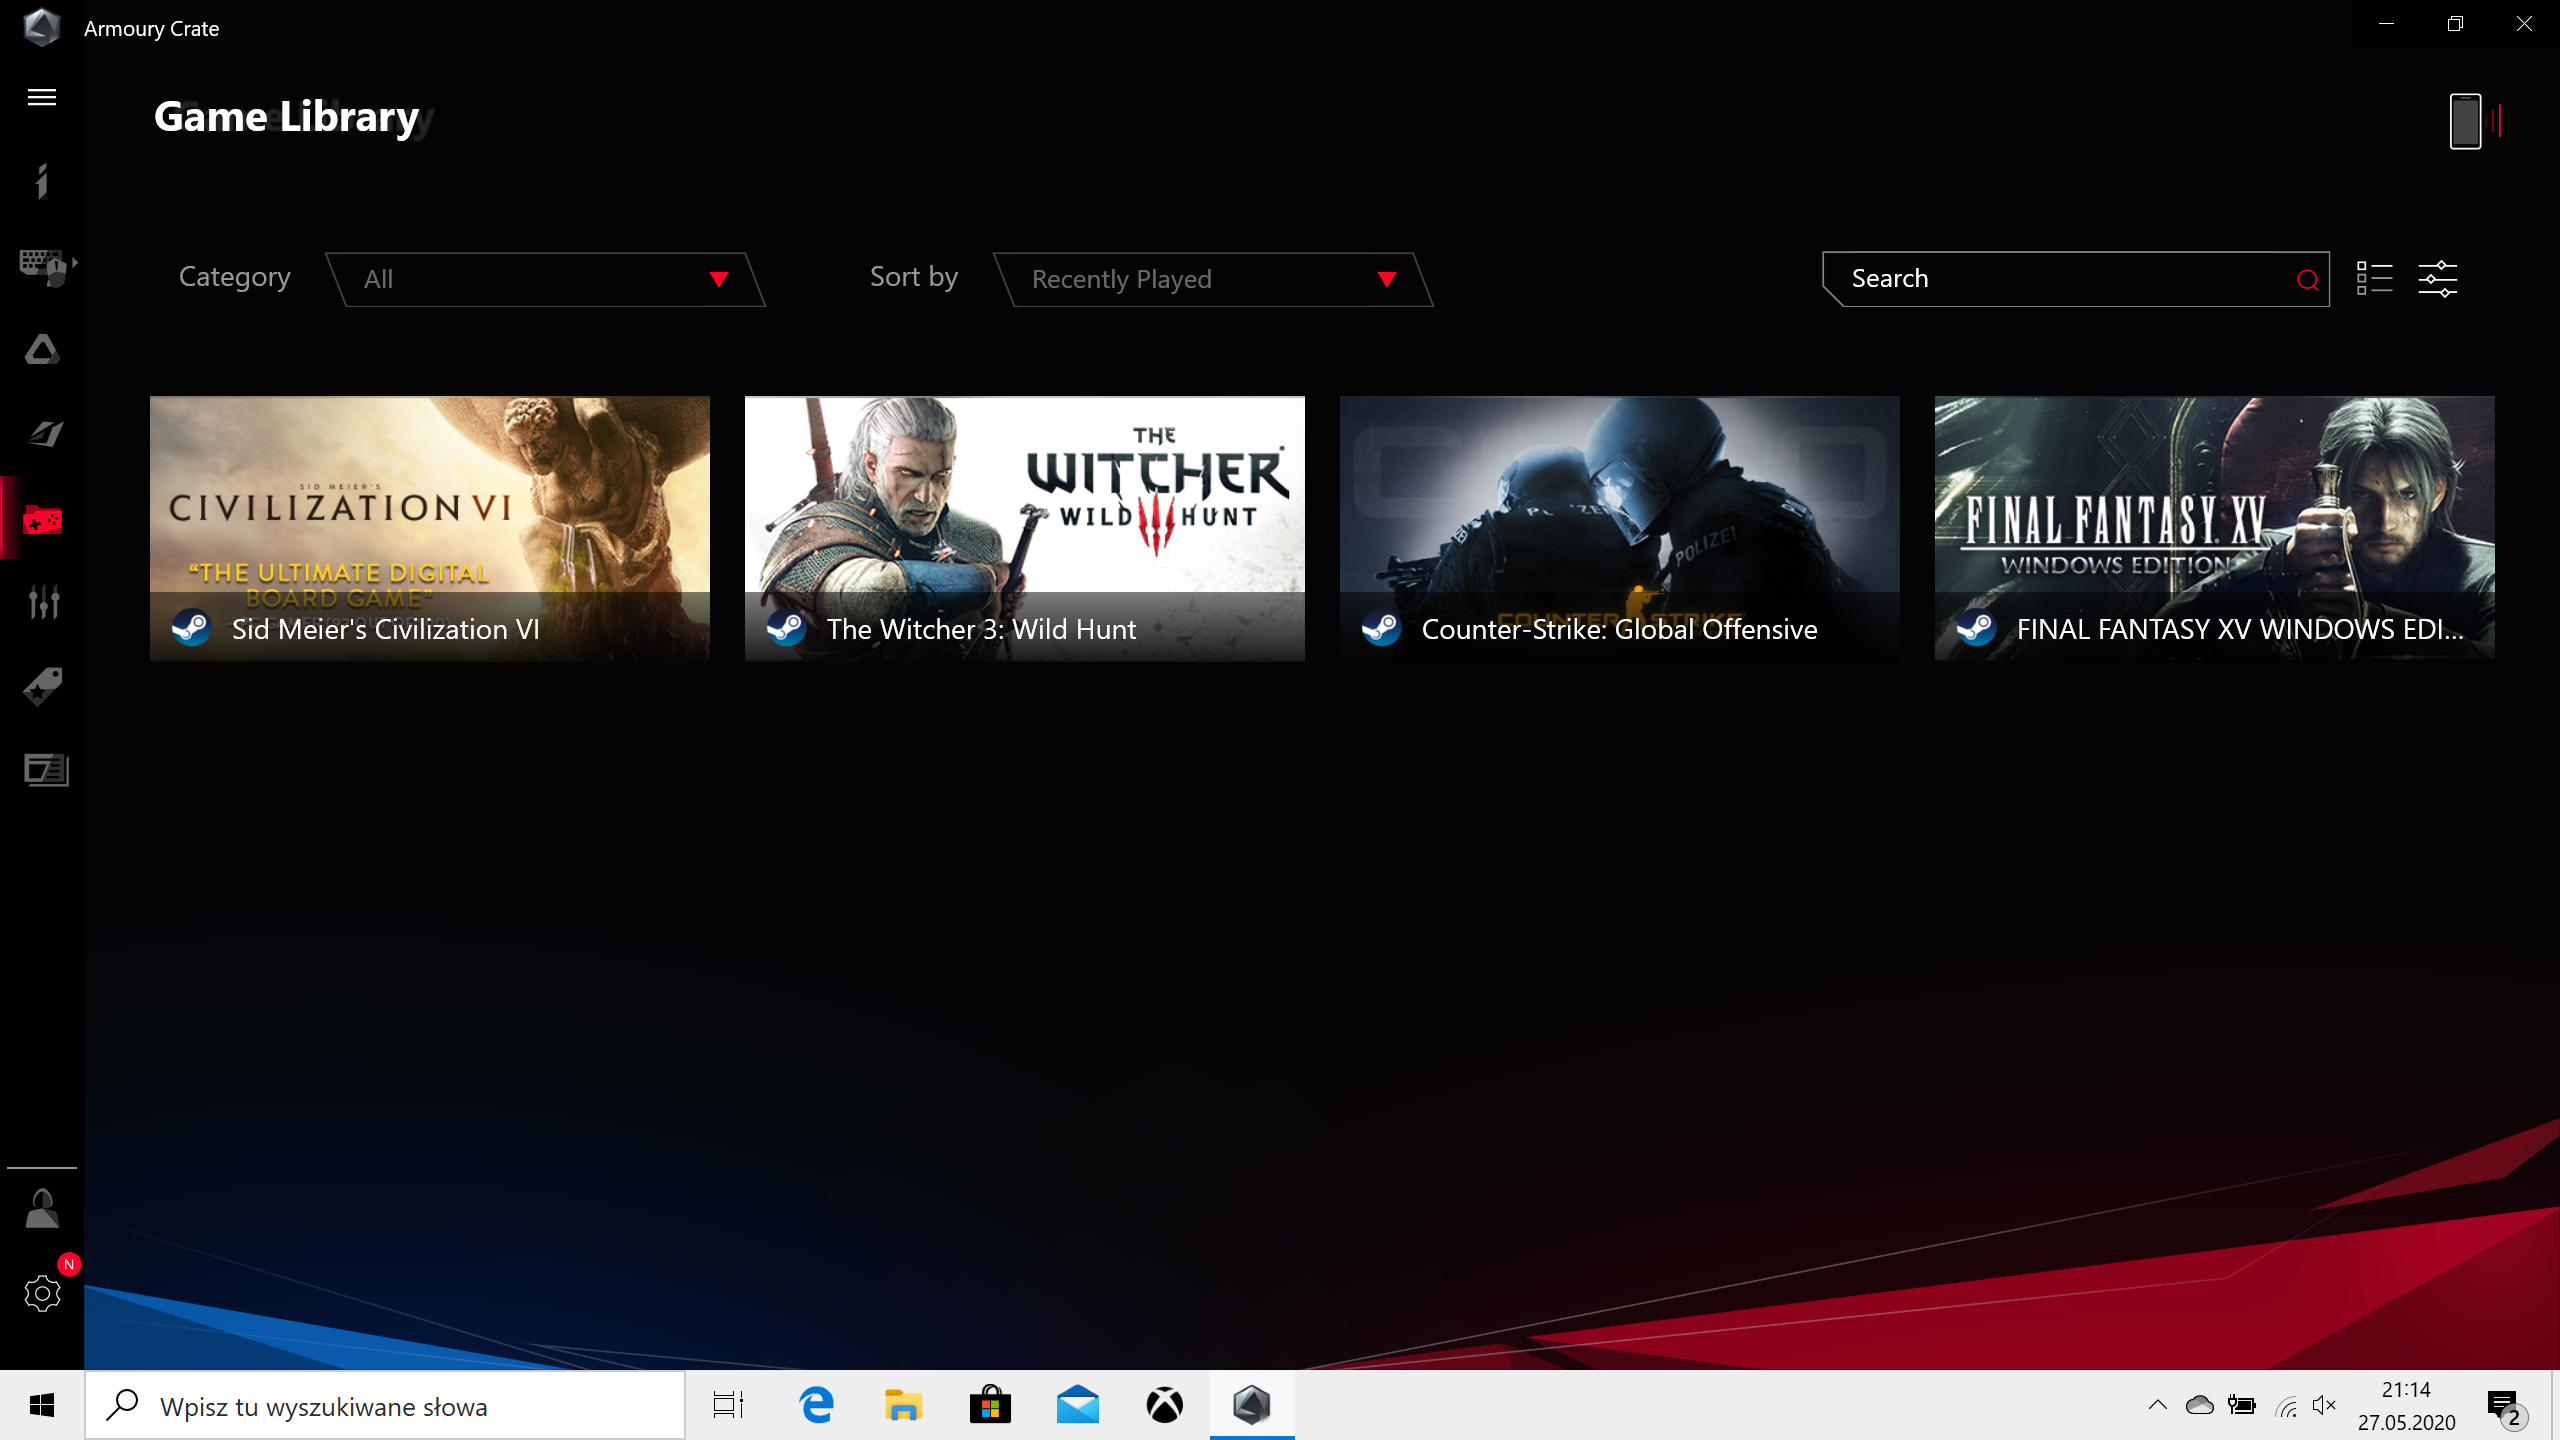Viewport: 2560px width, 1440px height.
Task: Toggle list view of the game library
Action: 2374,279
